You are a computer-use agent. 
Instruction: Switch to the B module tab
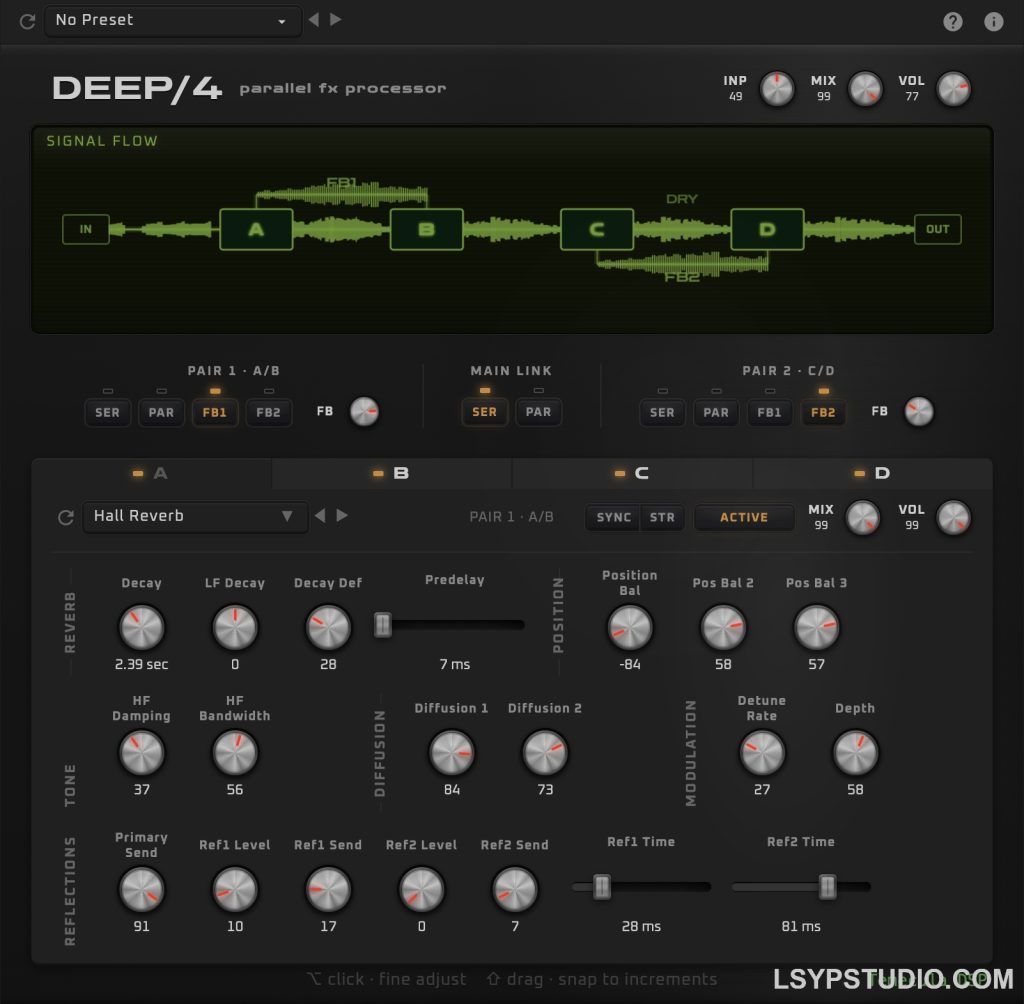point(391,473)
